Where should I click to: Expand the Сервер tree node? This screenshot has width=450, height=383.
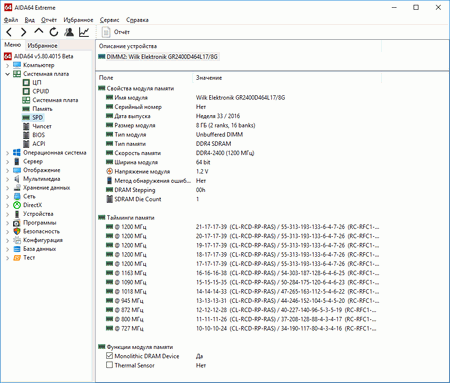point(7,162)
